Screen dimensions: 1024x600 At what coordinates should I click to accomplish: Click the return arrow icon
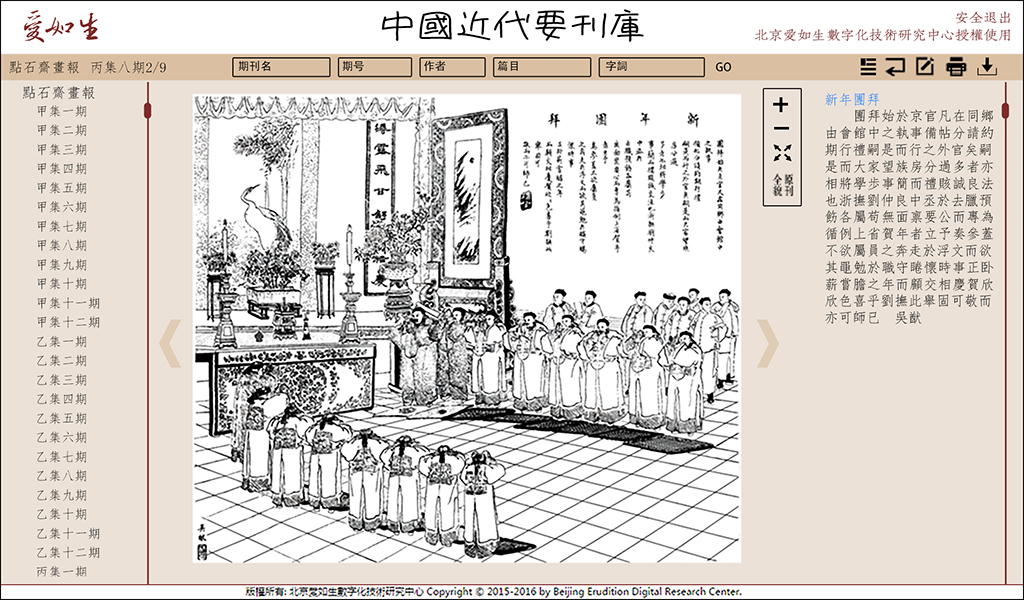tap(896, 67)
